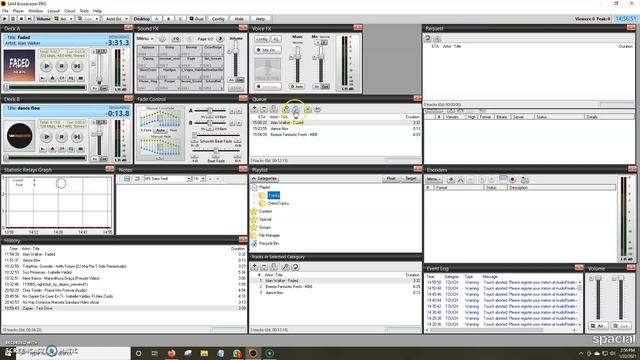Screen dimensions: 640x360
Task: Open the font size dropdown in Notes
Action: click(203, 179)
